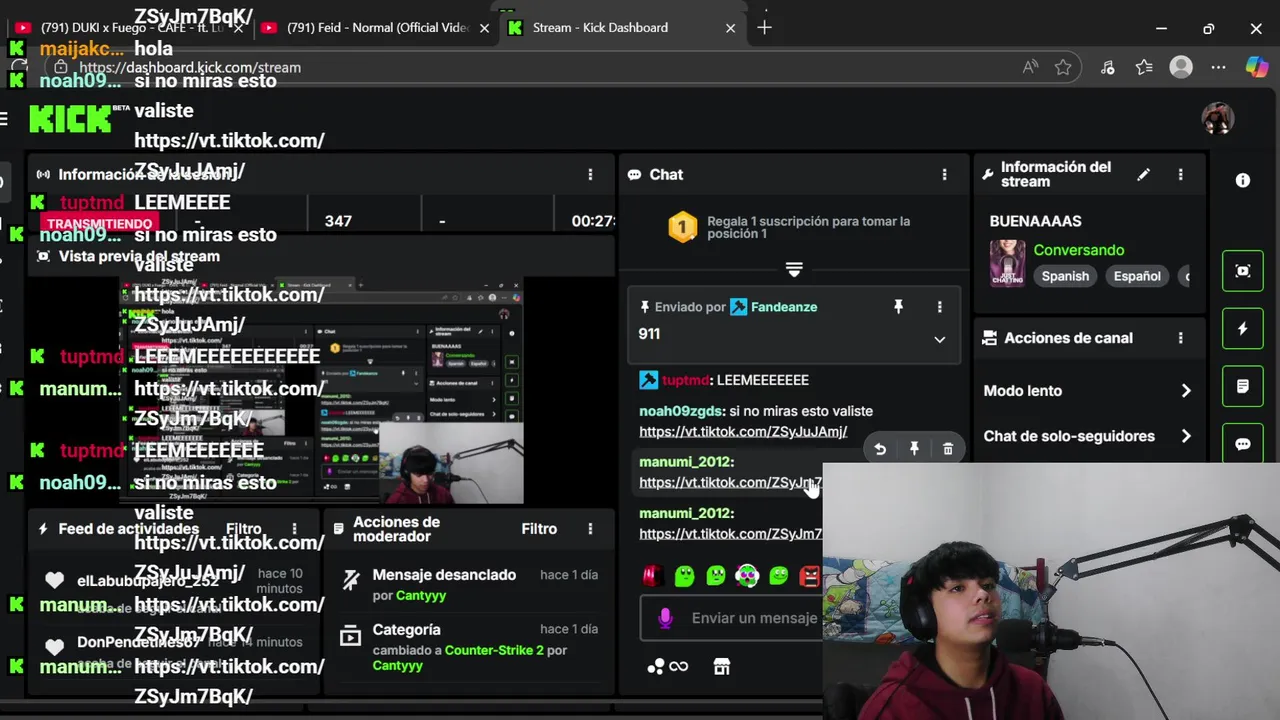Delete the hovered chat message
This screenshot has width=1280, height=720.
948,450
